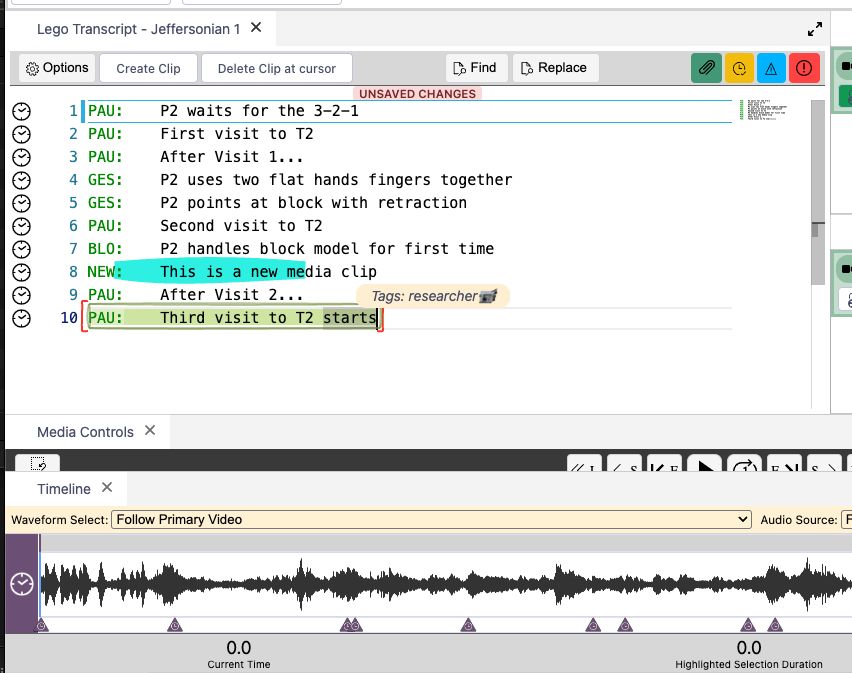Open the Waveform Select dropdown

(431, 519)
